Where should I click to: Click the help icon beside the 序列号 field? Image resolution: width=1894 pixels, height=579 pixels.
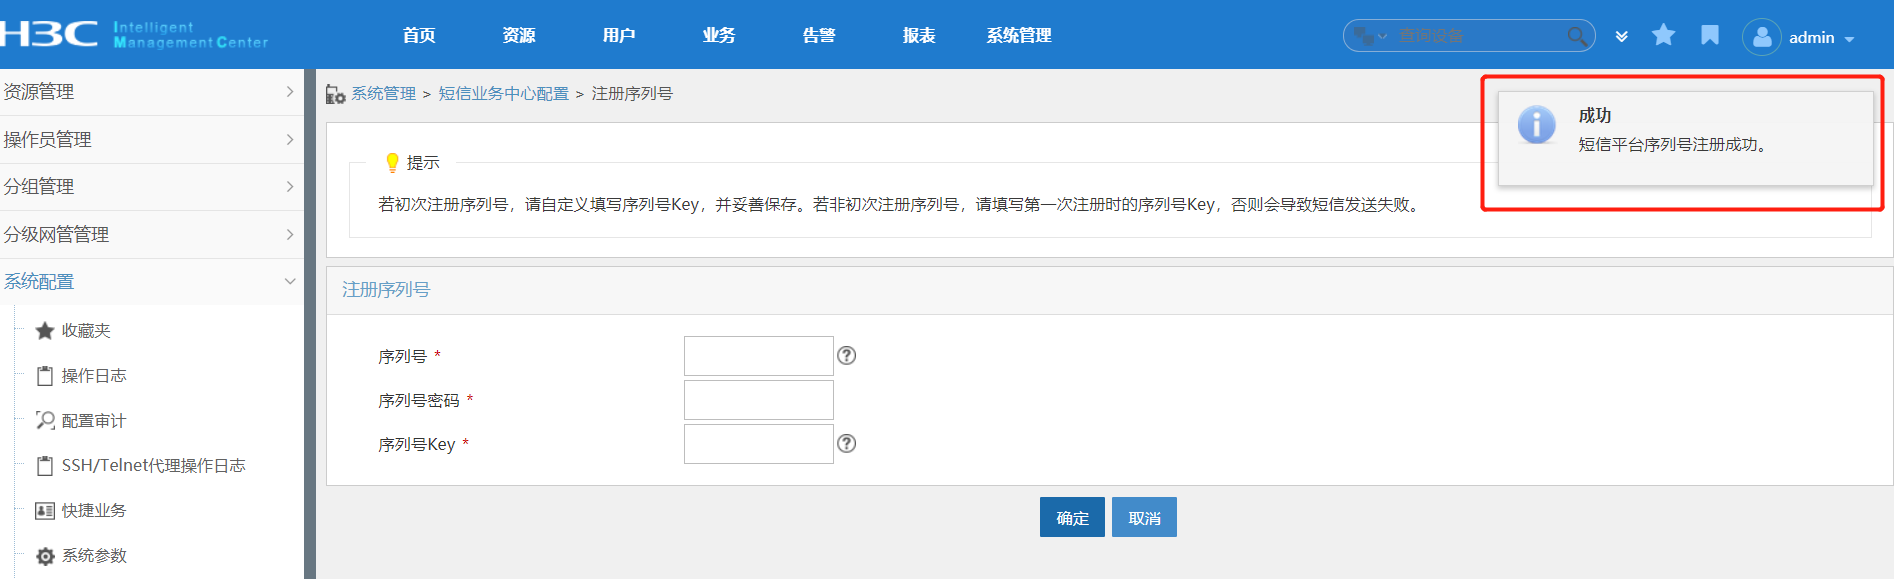pos(847,356)
